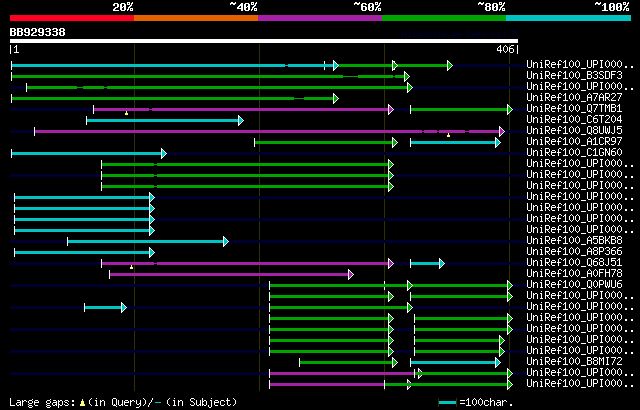Click the orange ~40% legend segment

coord(196,18)
